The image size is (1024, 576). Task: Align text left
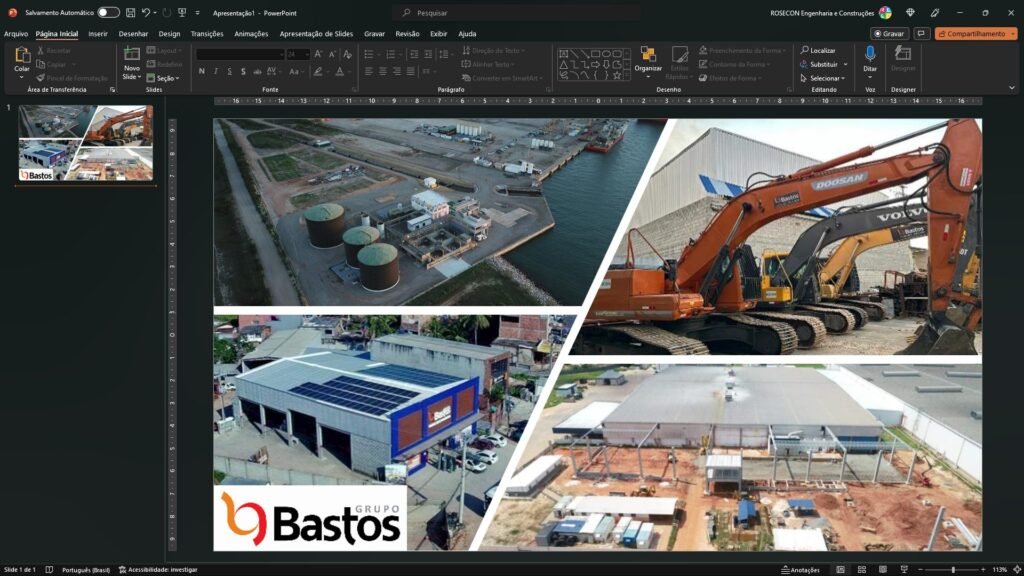coord(369,71)
